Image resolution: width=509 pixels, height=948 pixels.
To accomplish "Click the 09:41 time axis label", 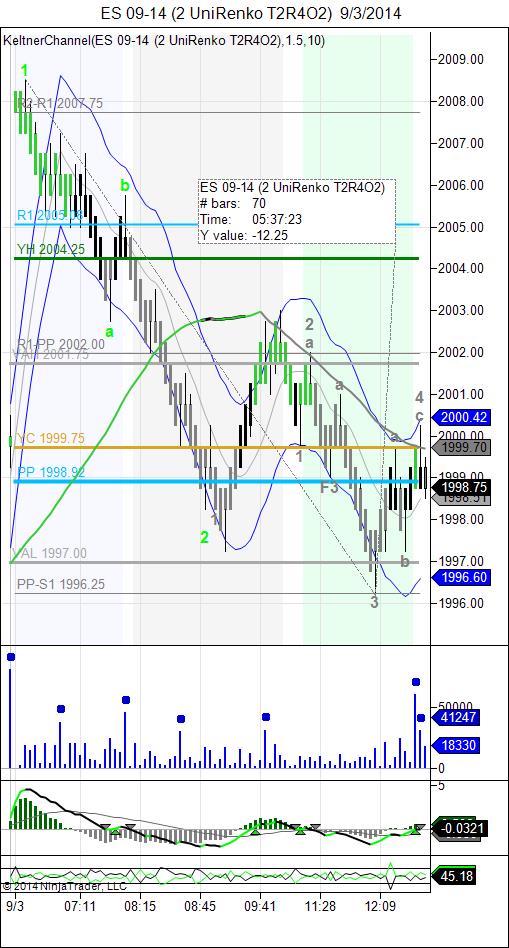I will [261, 906].
